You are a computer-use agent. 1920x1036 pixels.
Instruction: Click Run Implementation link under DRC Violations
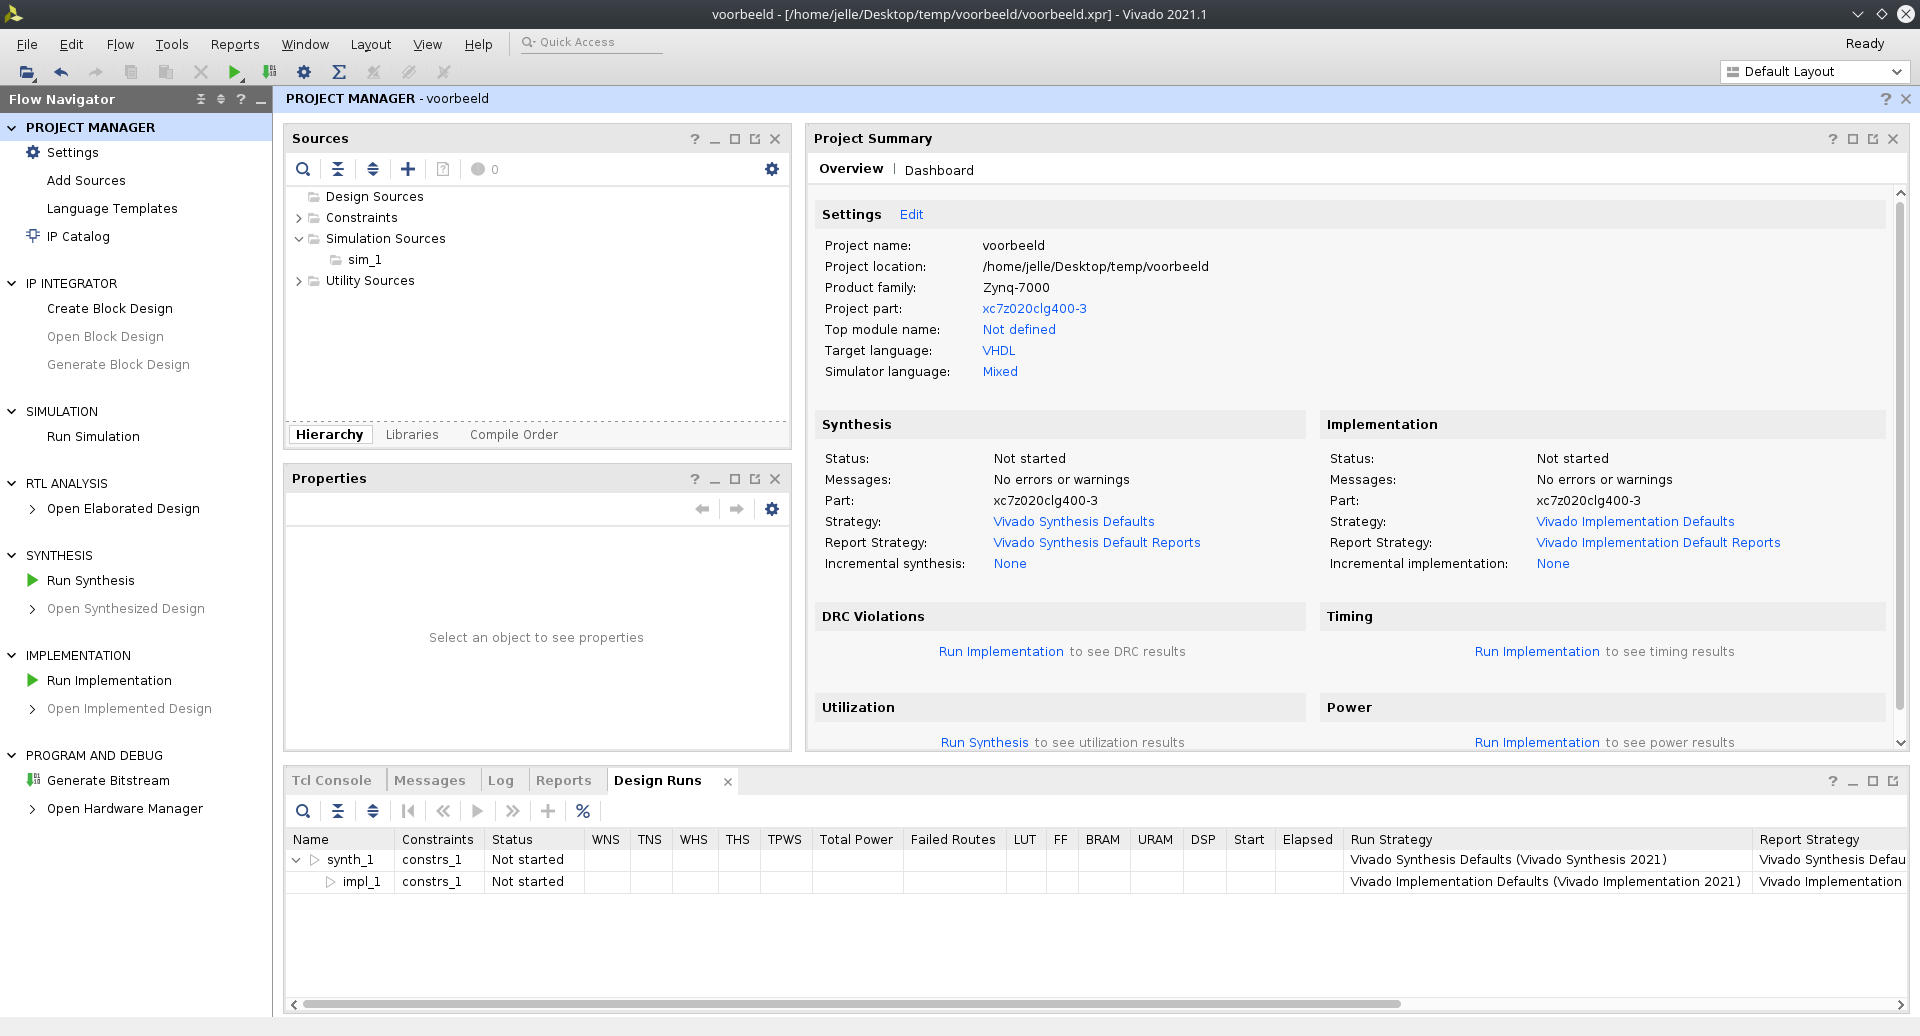[x=1001, y=652]
